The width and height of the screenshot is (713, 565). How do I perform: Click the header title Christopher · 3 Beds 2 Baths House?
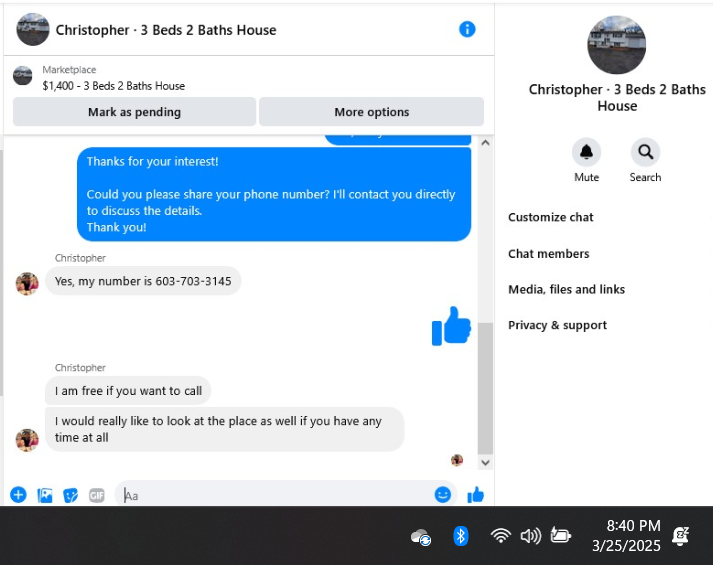pyautogui.click(x=166, y=30)
